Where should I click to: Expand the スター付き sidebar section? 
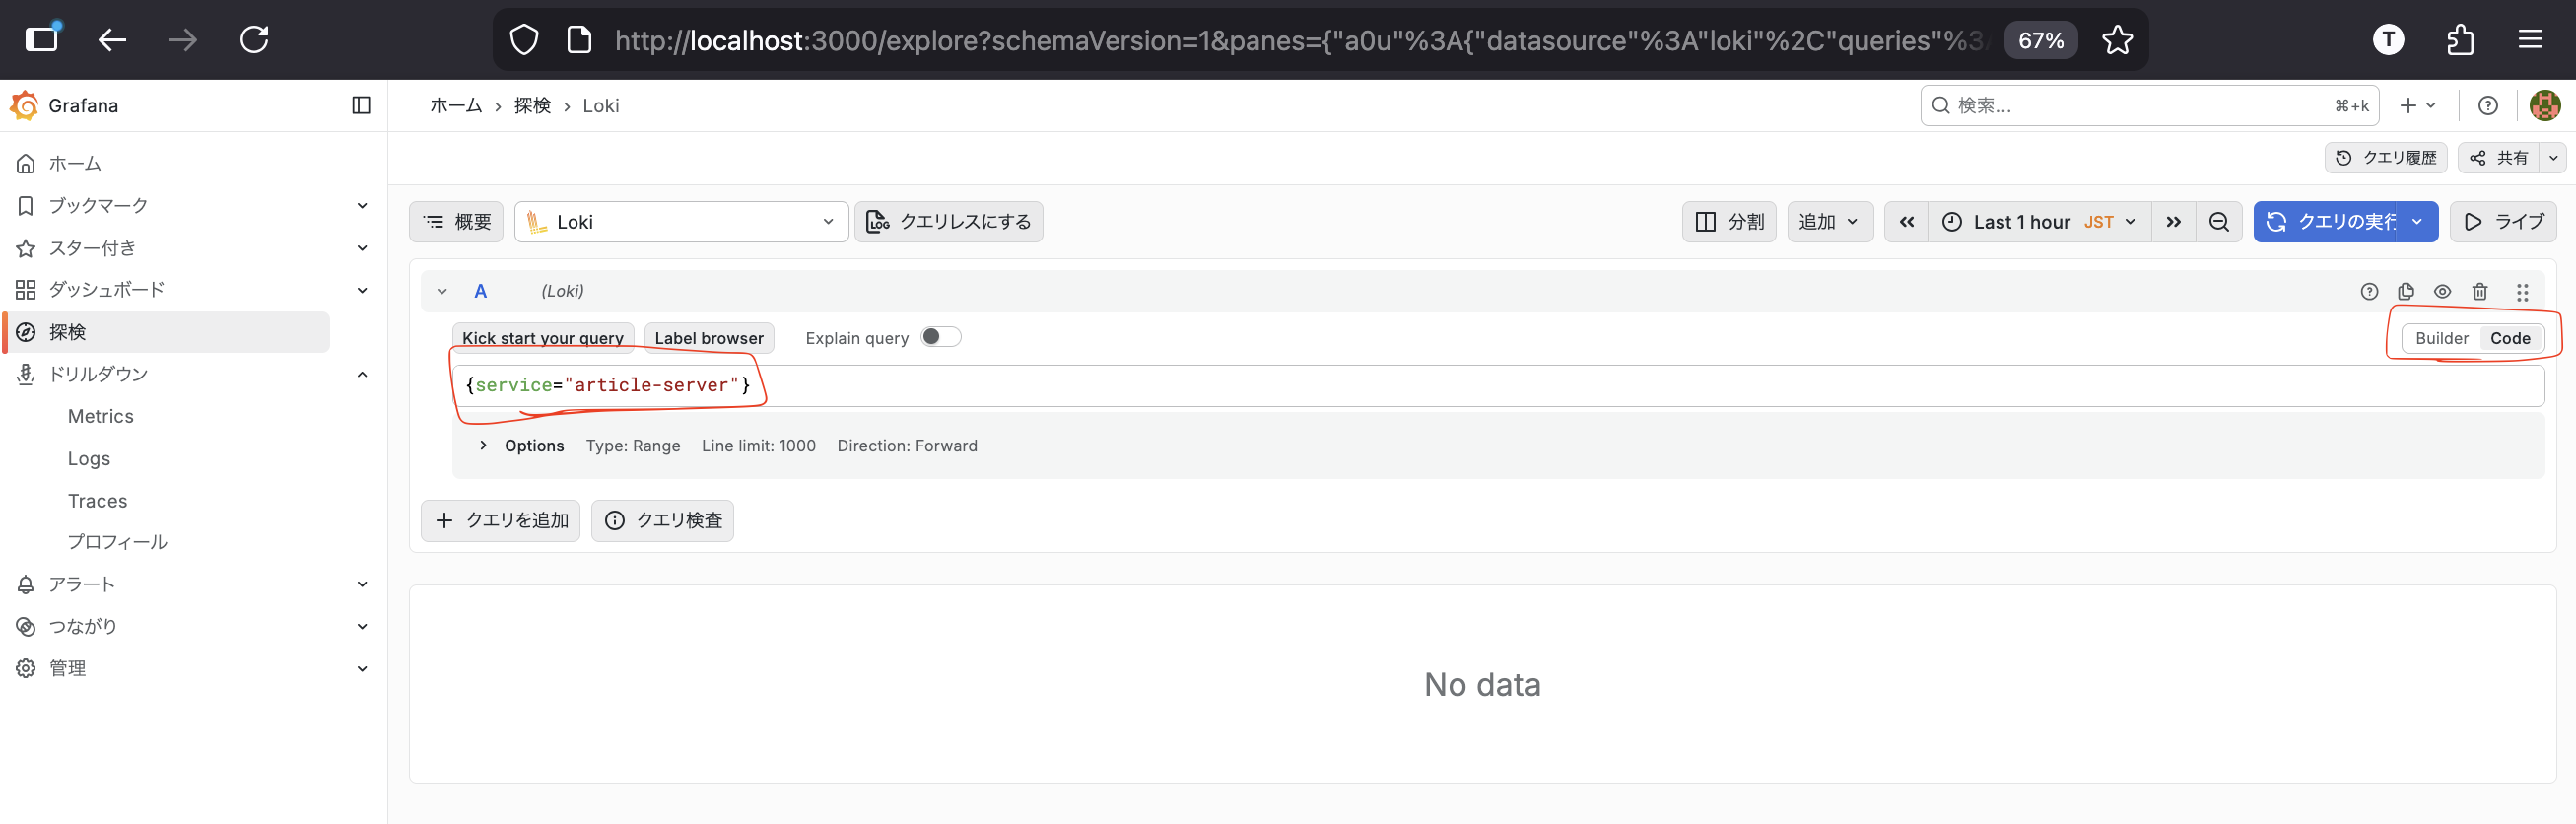(x=362, y=247)
